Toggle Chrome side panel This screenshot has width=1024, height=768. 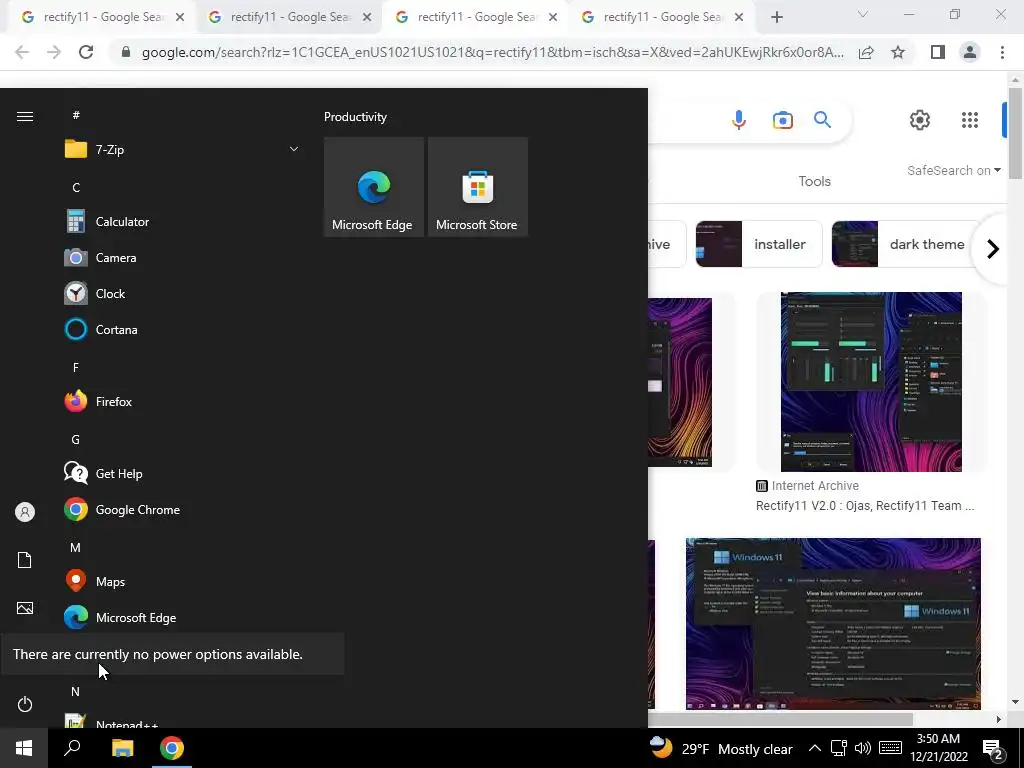point(938,52)
